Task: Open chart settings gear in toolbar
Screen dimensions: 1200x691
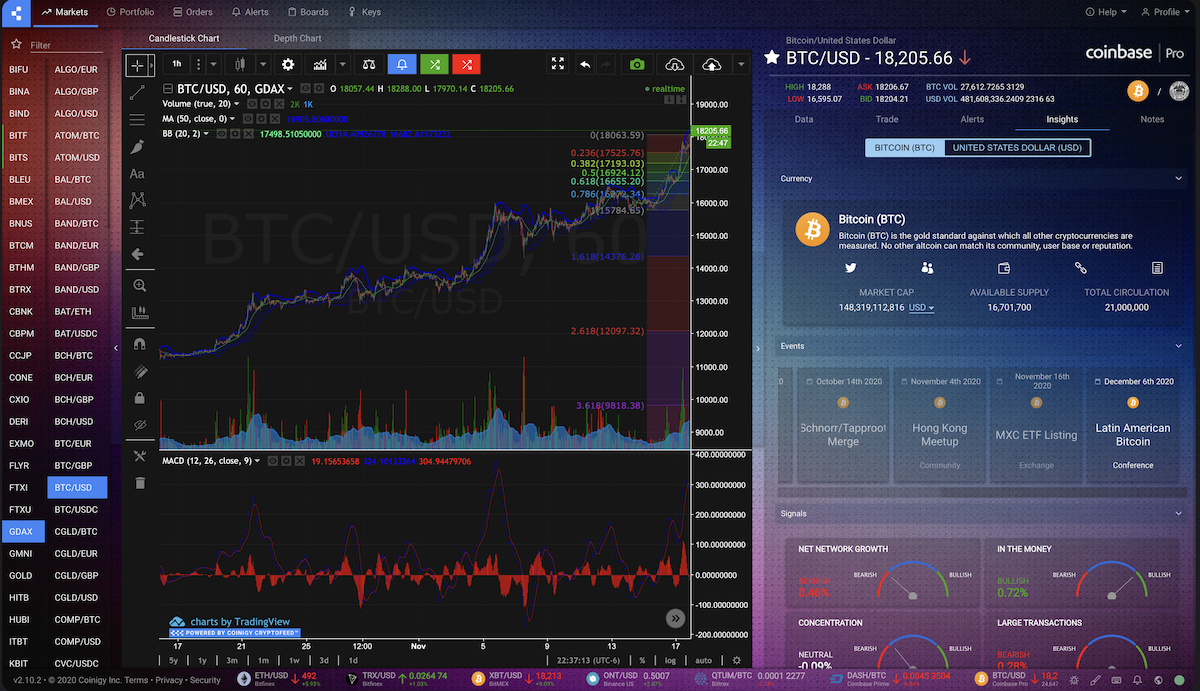Action: tap(288, 64)
